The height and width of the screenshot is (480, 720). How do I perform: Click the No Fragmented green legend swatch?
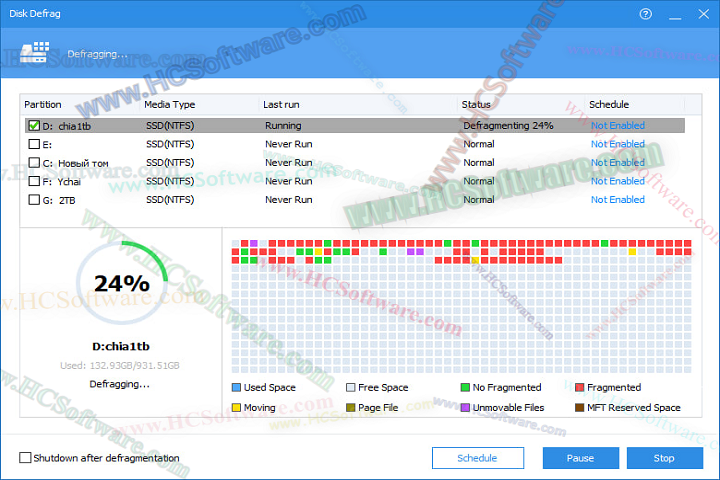tap(465, 387)
